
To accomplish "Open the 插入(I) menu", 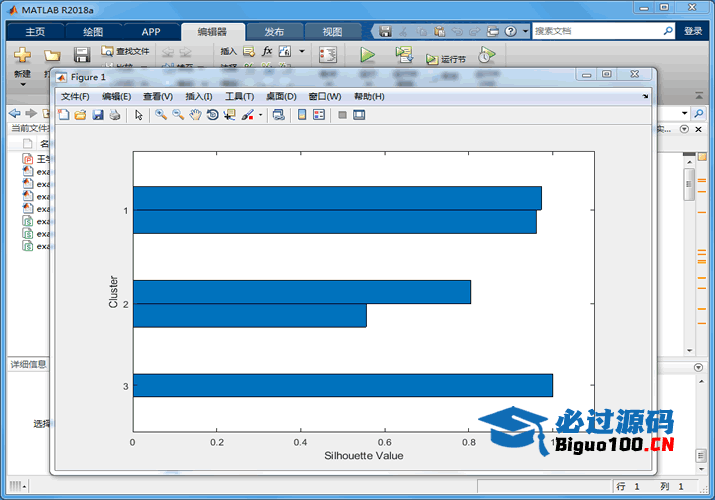I will (199, 97).
